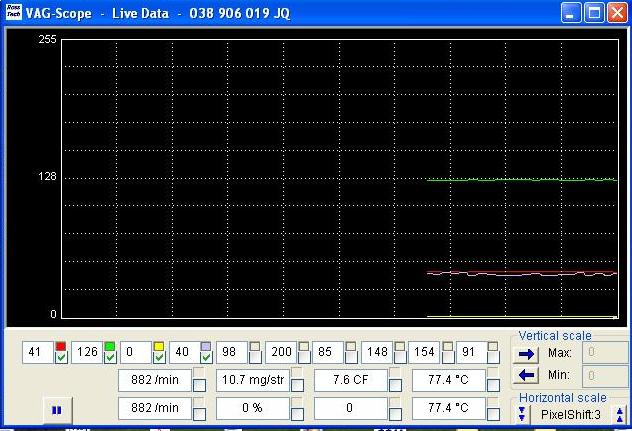Close the VAG-Scope window
The height and width of the screenshot is (431, 632).
tap(617, 13)
